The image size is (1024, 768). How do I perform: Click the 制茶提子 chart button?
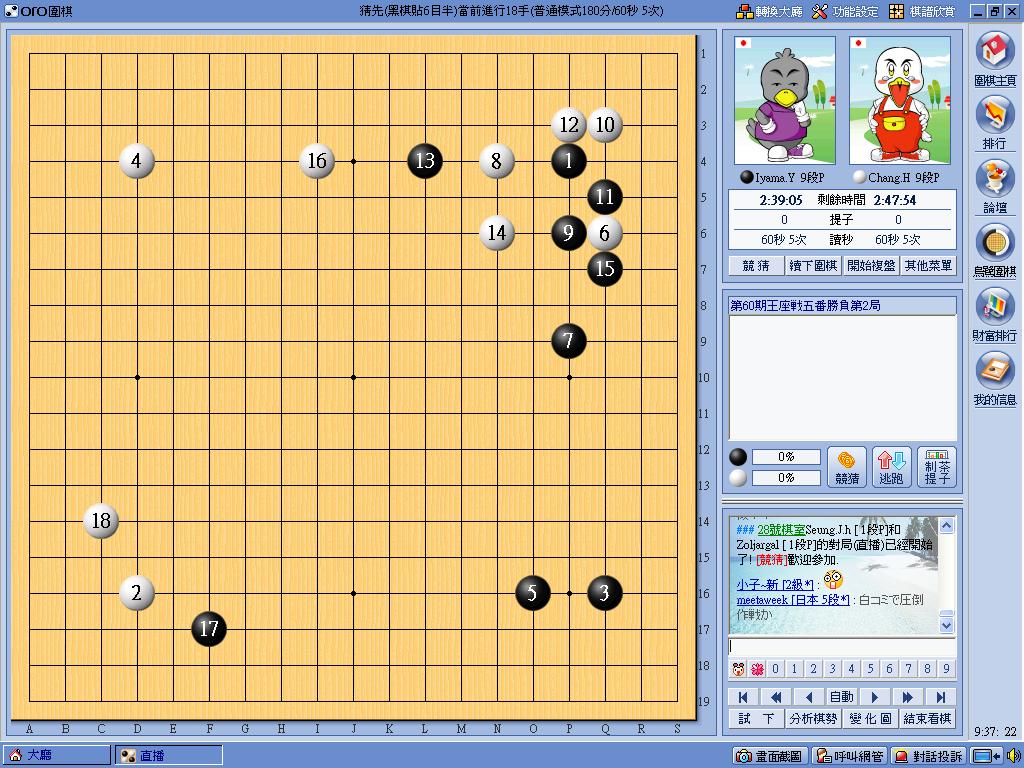coord(936,467)
